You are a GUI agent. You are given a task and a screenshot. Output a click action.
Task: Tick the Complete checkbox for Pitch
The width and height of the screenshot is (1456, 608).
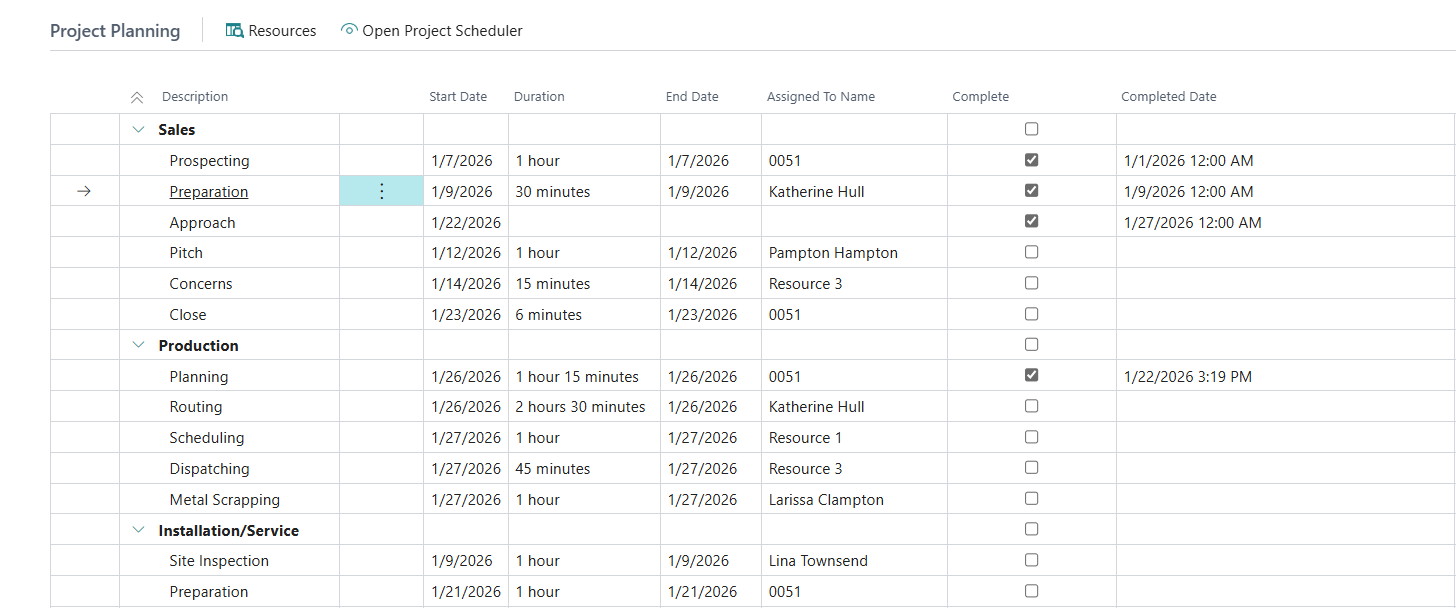coord(1031,252)
